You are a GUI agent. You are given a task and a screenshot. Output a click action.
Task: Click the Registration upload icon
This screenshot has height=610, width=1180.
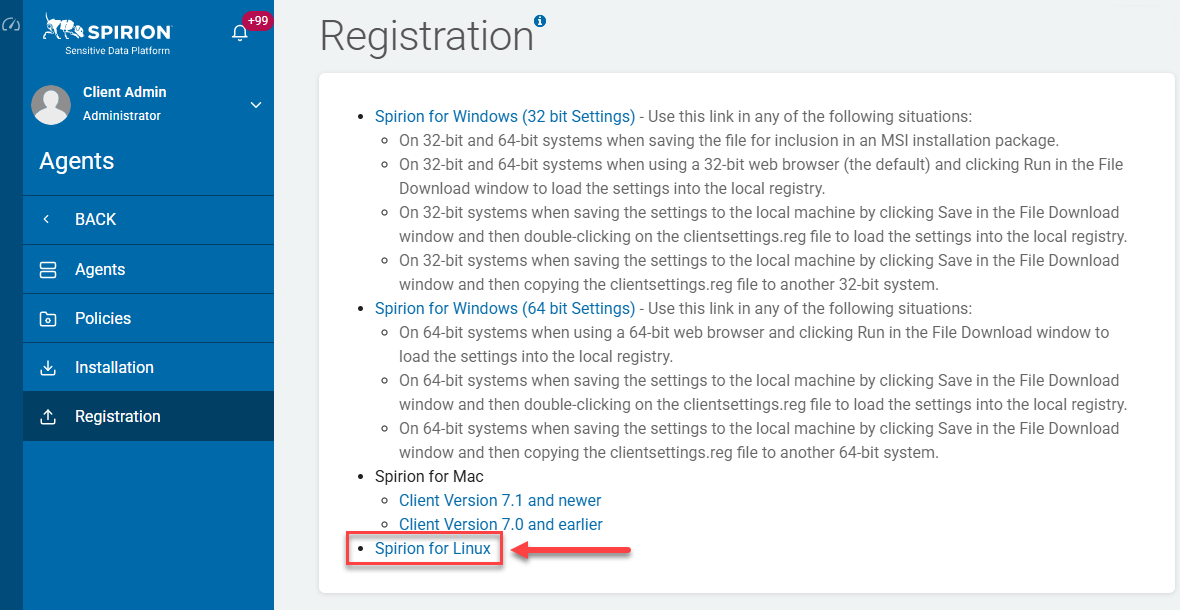[48, 417]
